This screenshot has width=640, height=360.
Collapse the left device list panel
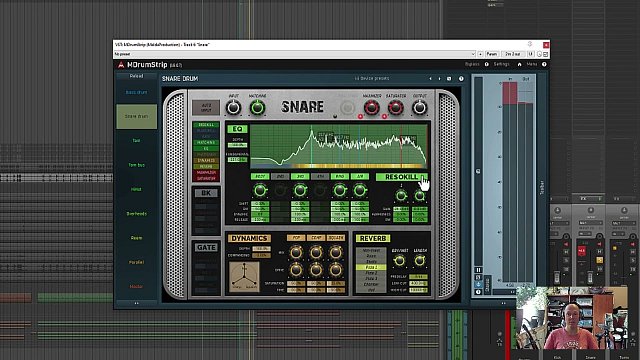point(136,303)
